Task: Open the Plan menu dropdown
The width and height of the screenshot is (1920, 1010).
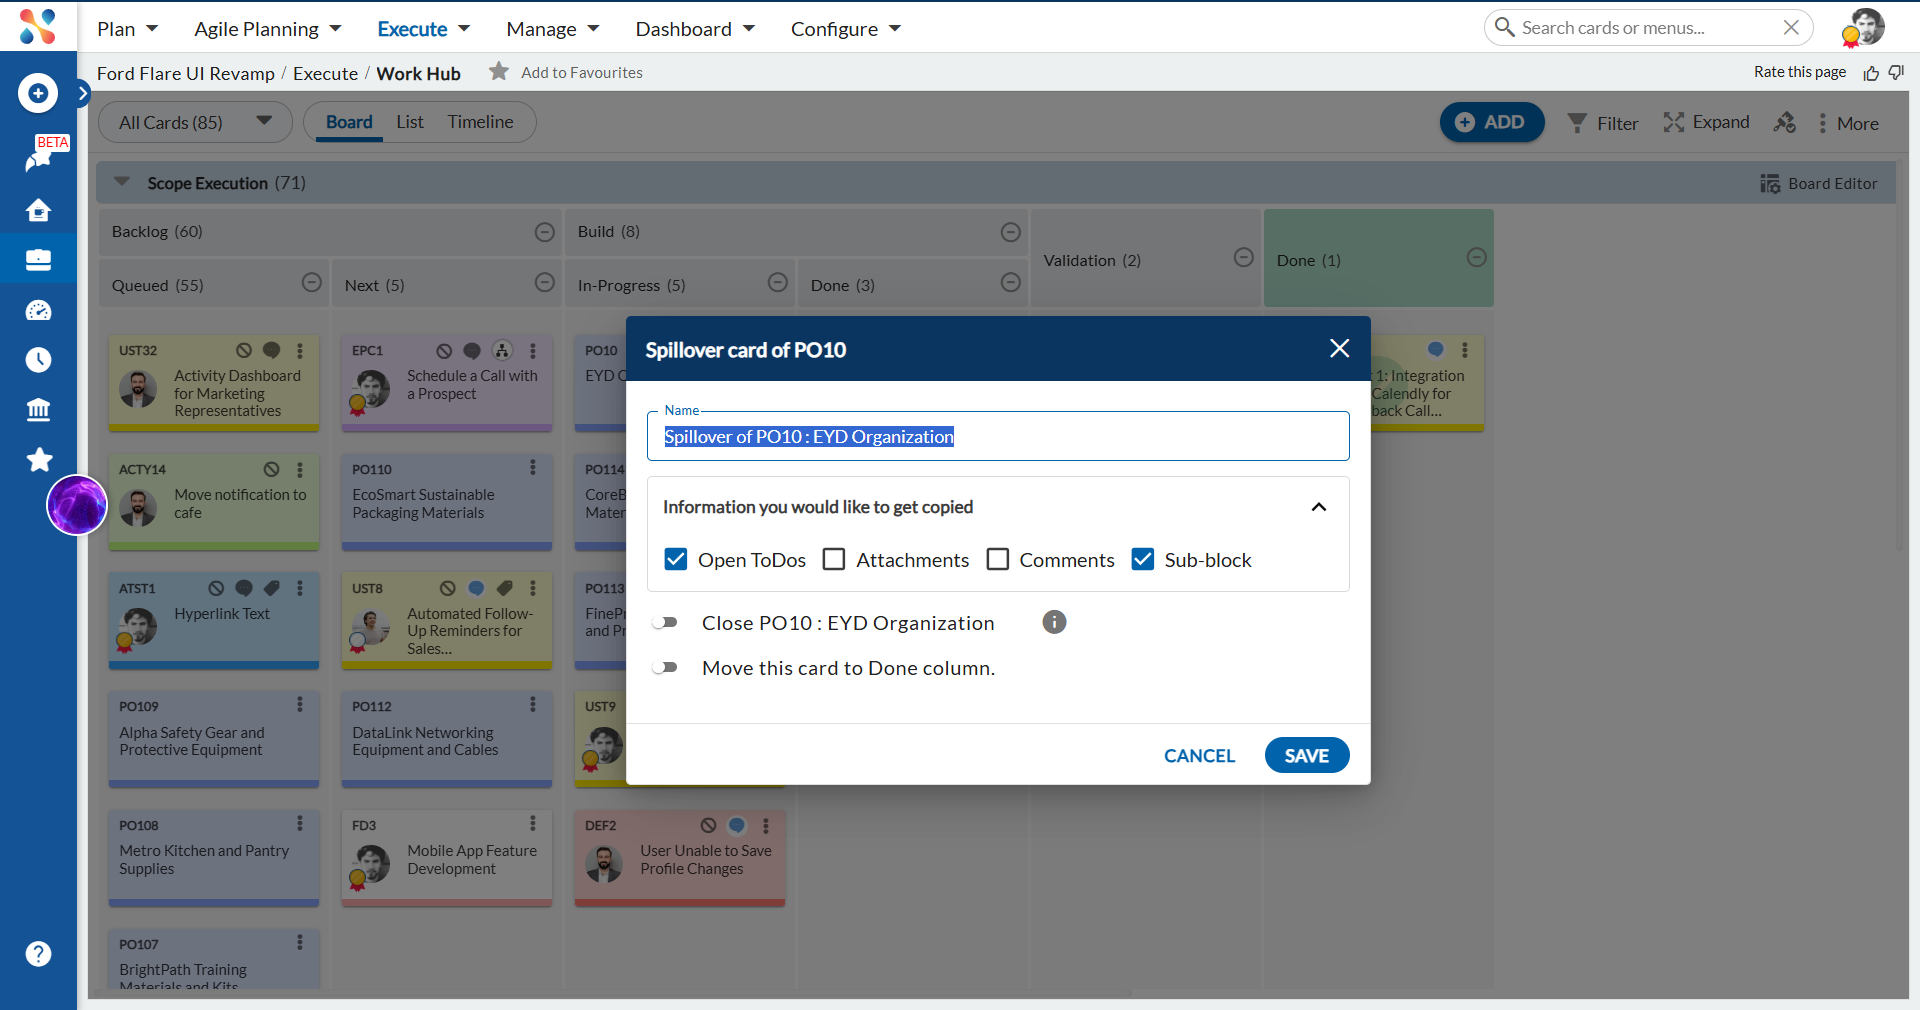Action: click(x=127, y=29)
